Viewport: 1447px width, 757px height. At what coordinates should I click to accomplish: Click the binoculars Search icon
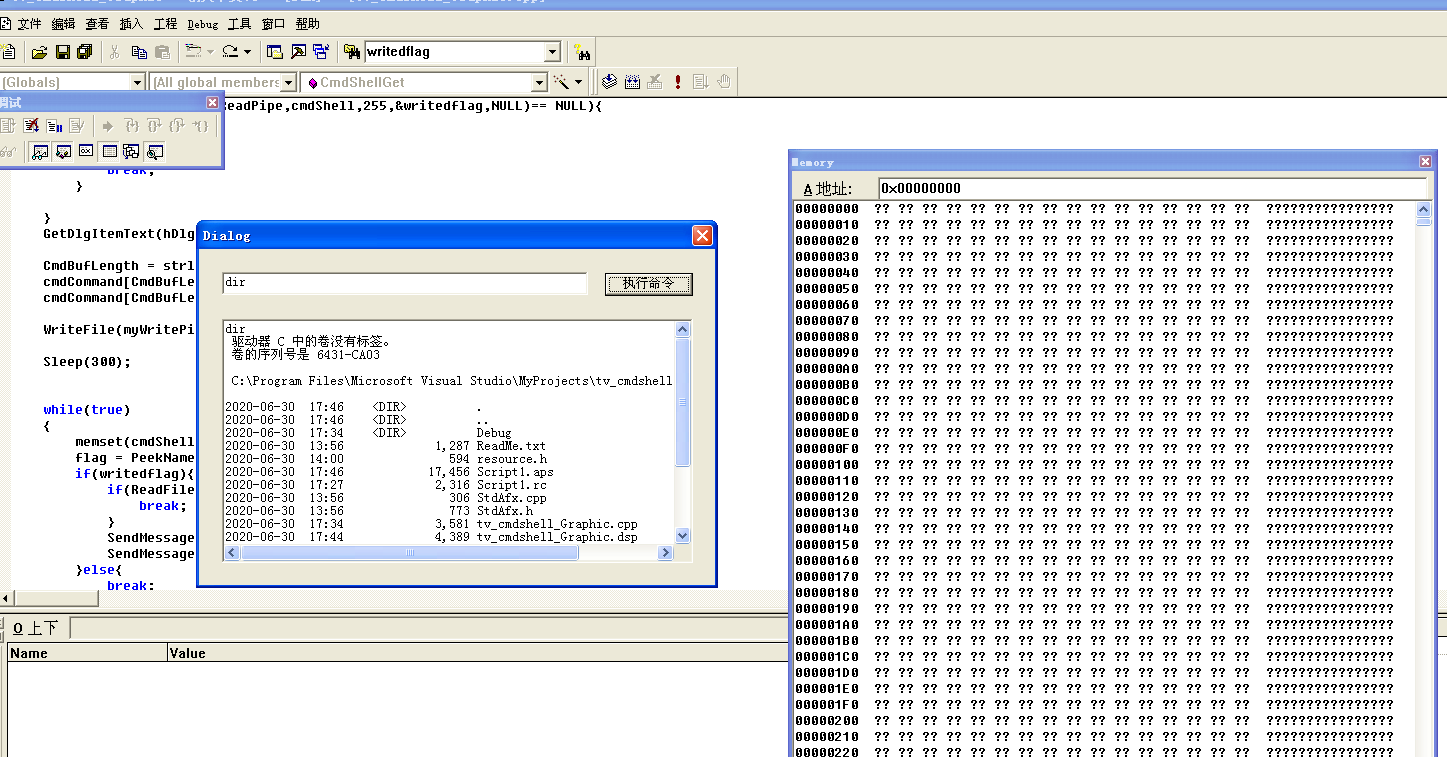coord(582,52)
